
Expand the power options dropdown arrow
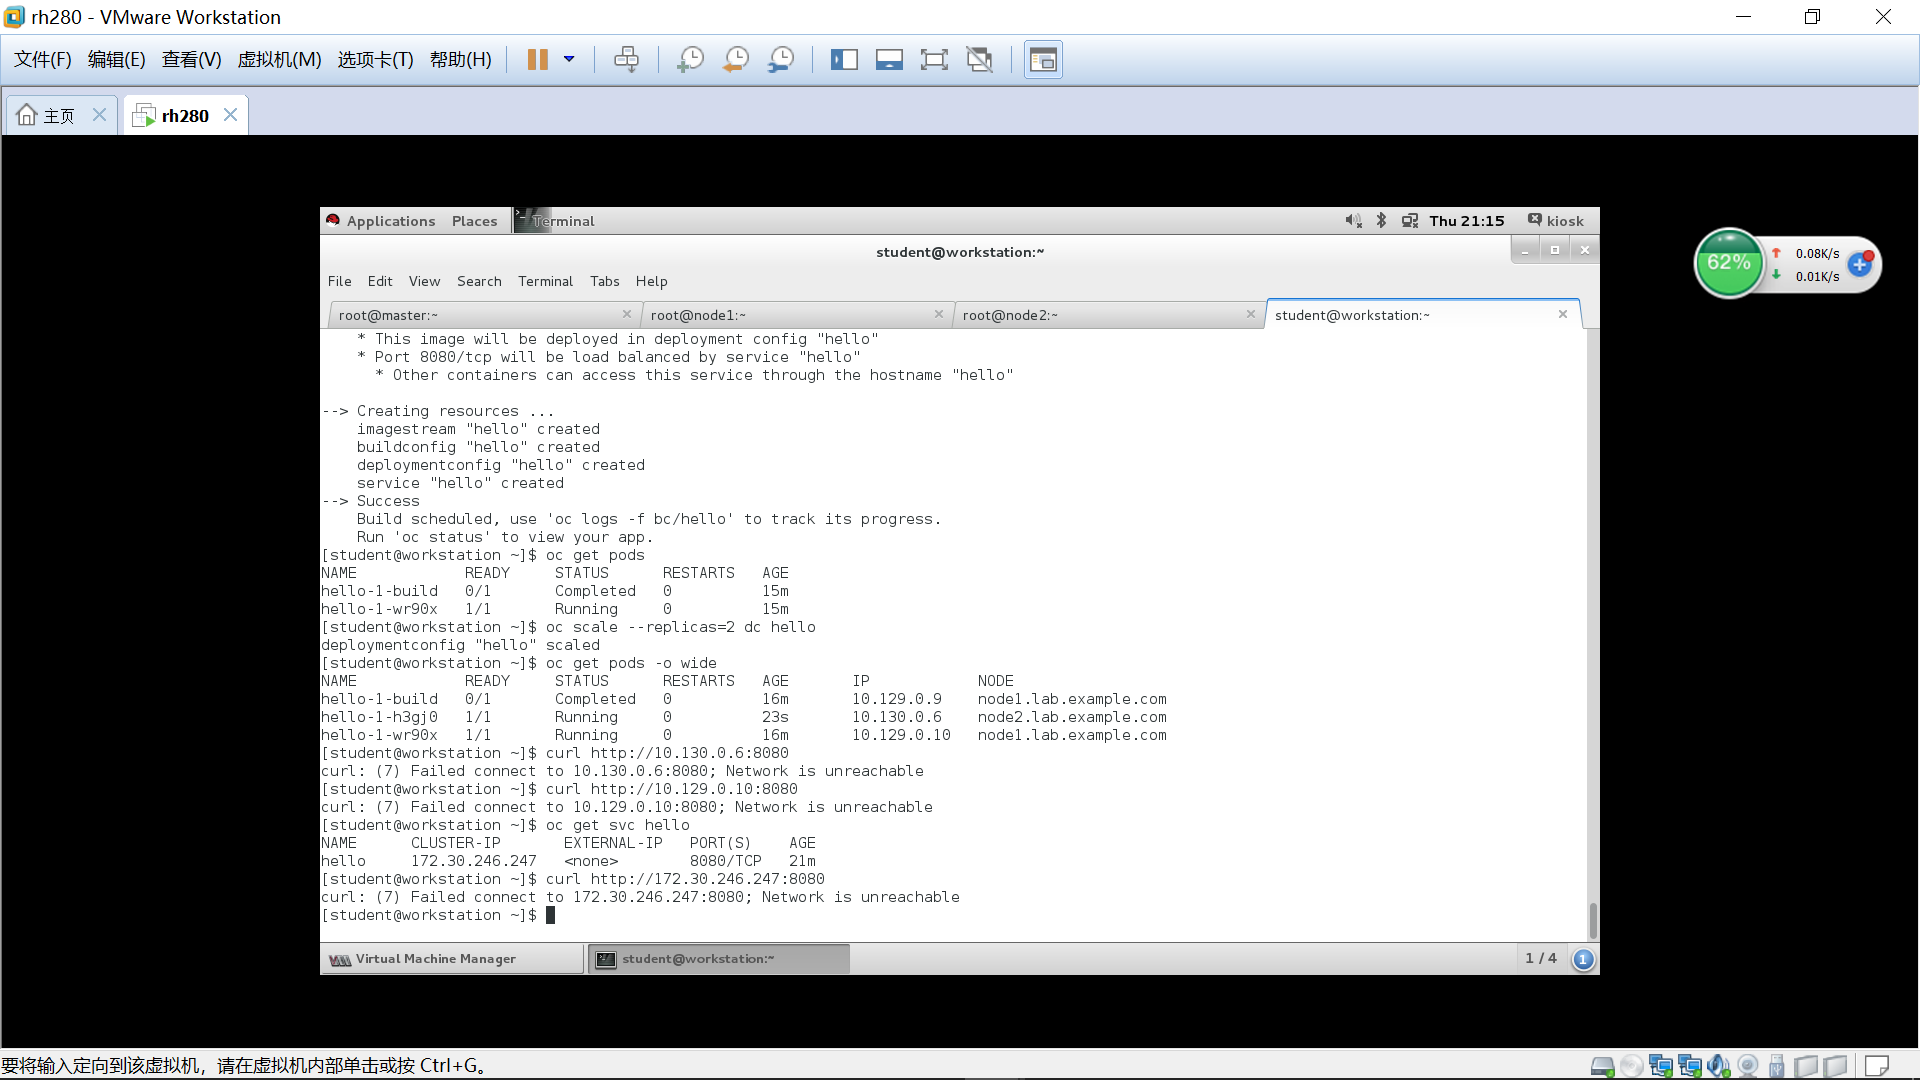point(569,60)
